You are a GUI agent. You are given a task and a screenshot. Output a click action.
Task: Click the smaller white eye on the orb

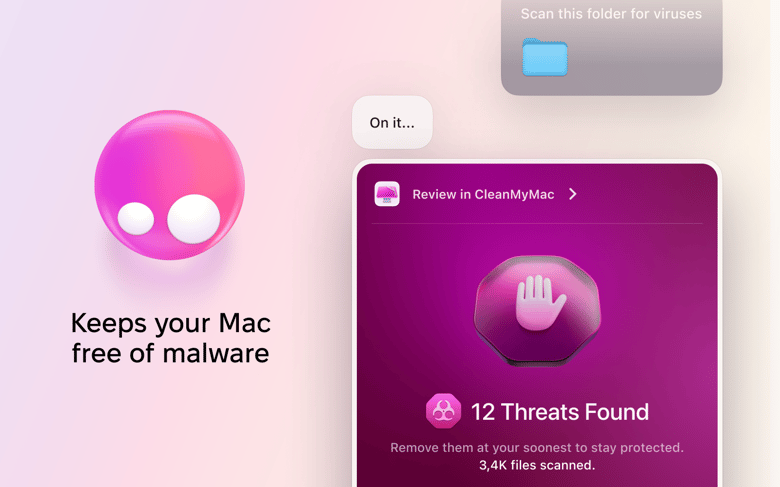[x=136, y=218]
